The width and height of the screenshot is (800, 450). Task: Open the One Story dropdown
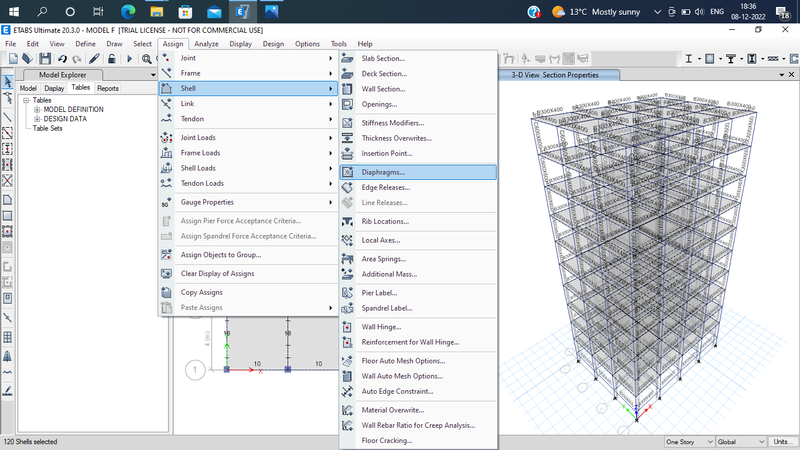[x=689, y=442]
